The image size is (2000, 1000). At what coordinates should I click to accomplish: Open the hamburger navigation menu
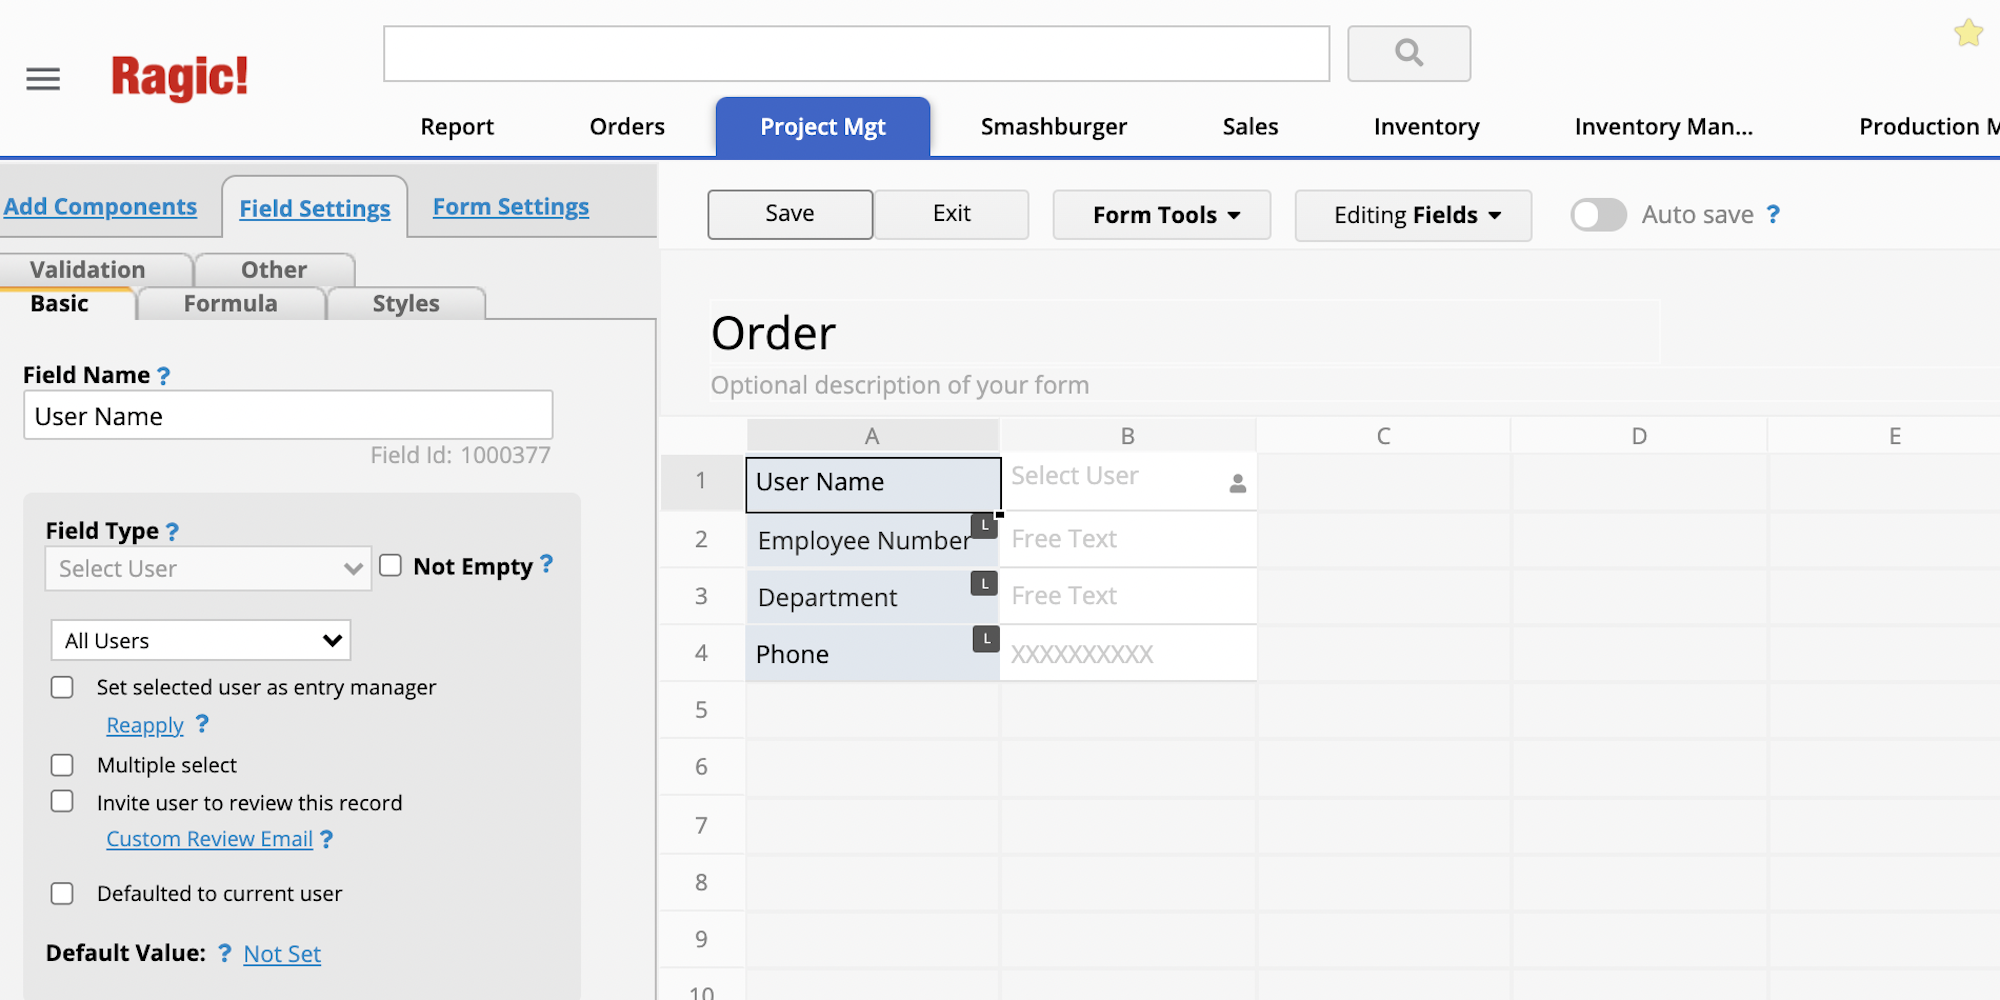pos(43,78)
